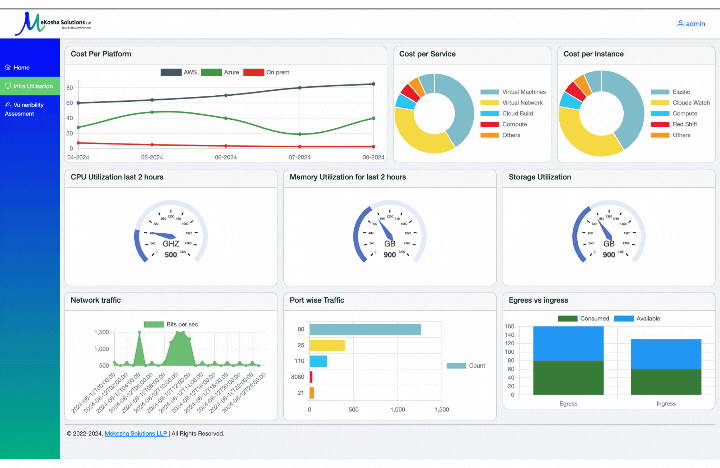Click the Storage Utilization GB gauge
The width and height of the screenshot is (720, 468).
click(608, 232)
